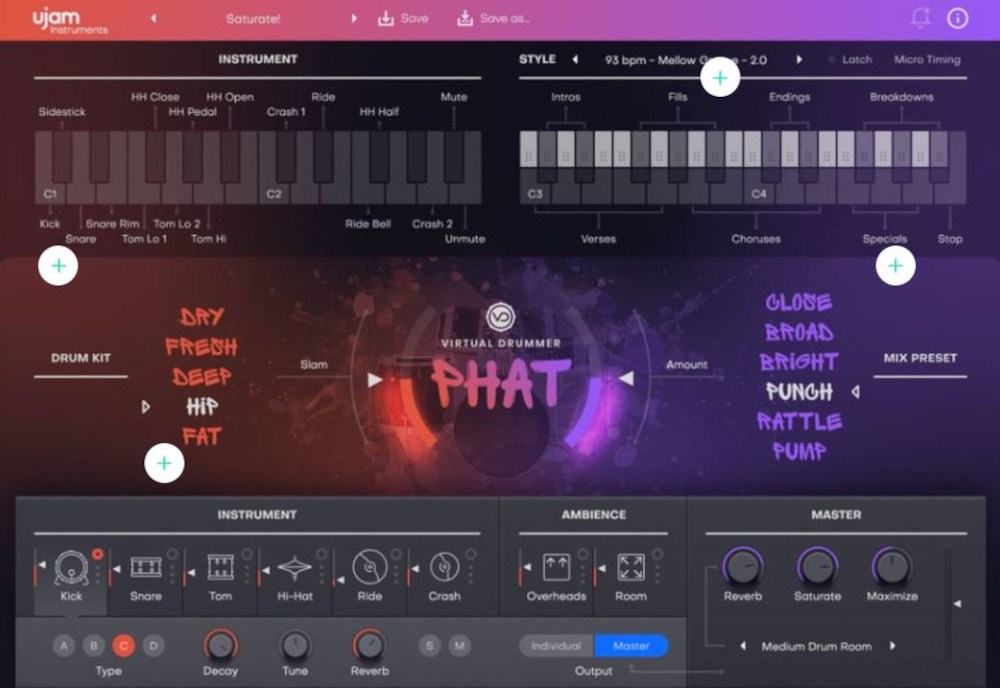
Task: Solo the channel with S button
Action: tap(429, 646)
